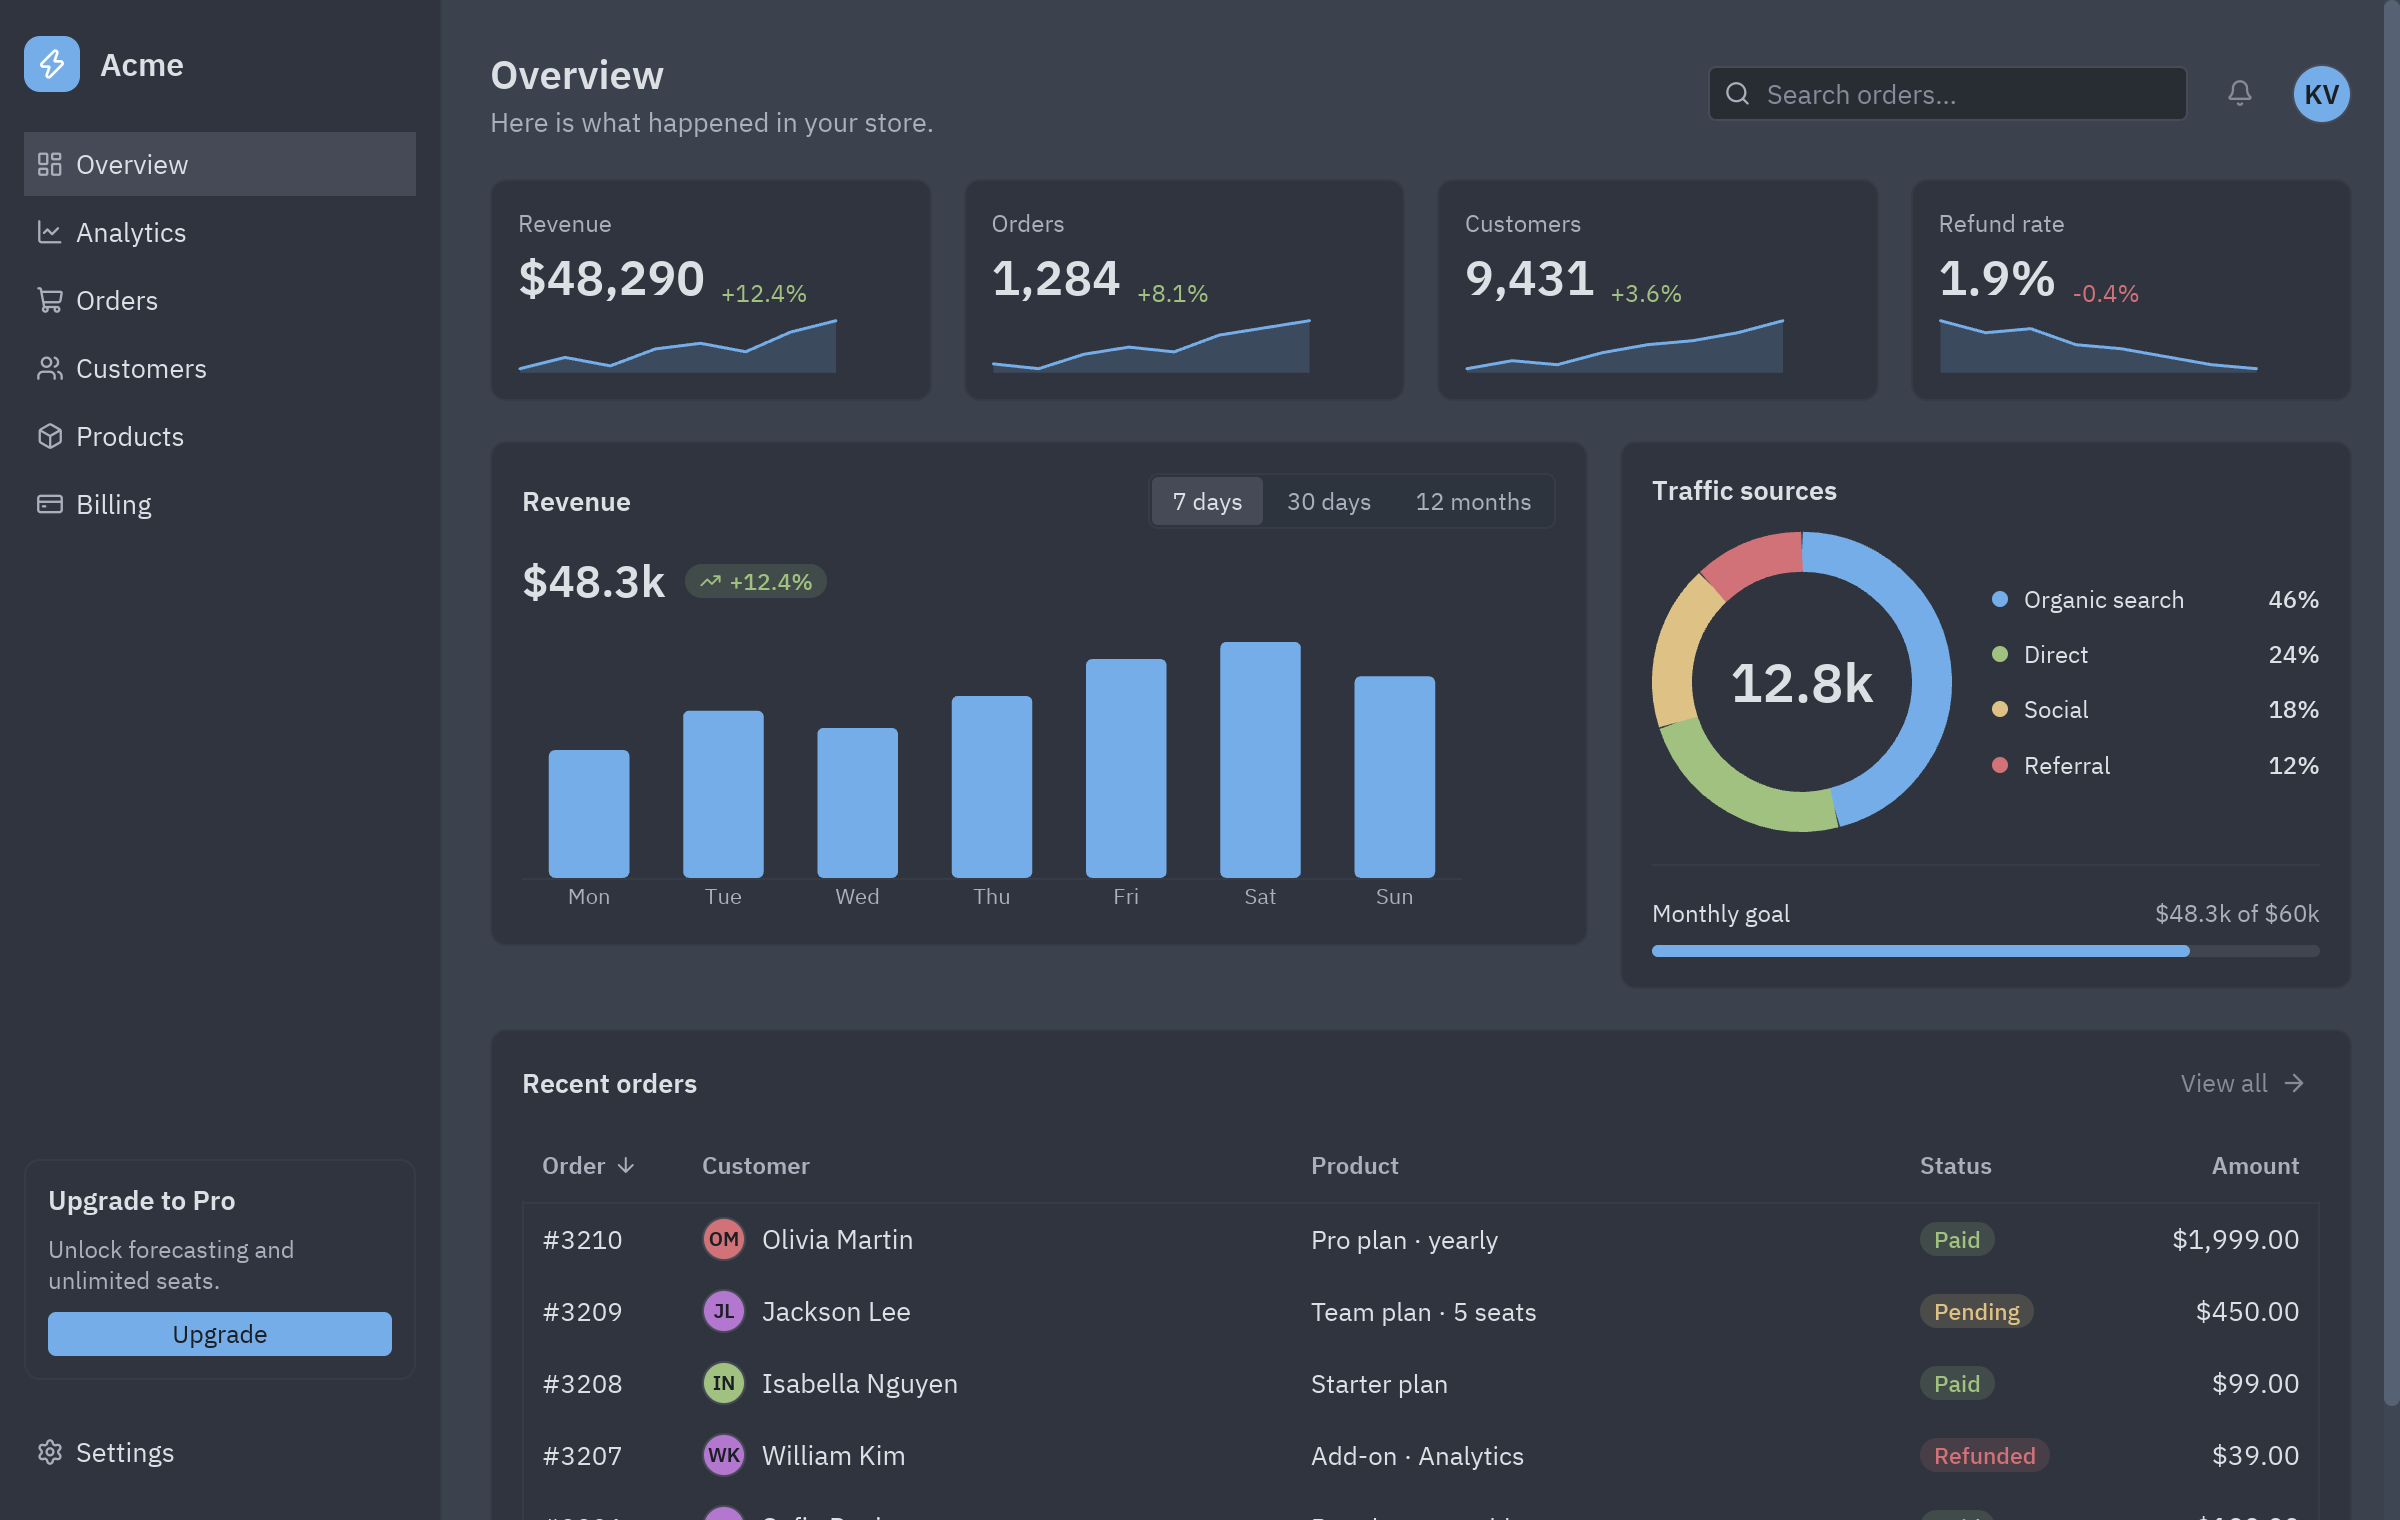Click the JL avatar for Jackson Lee
This screenshot has height=1520, width=2400.
tap(723, 1312)
